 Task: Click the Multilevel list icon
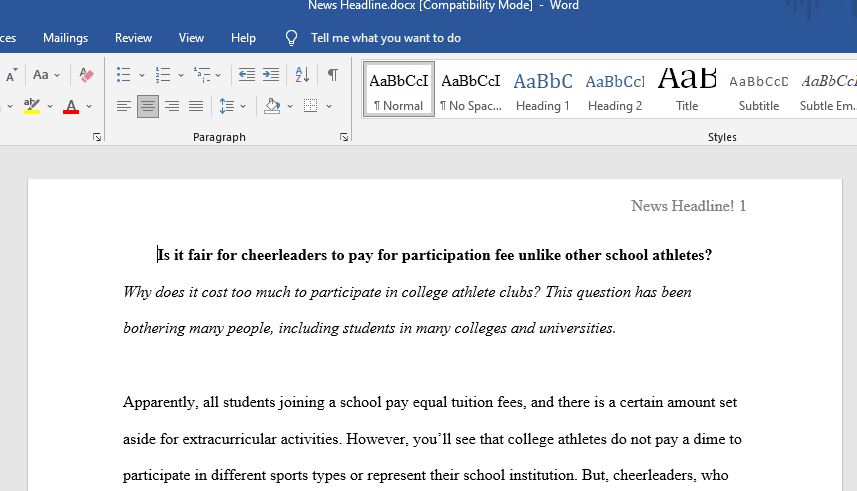(202, 74)
